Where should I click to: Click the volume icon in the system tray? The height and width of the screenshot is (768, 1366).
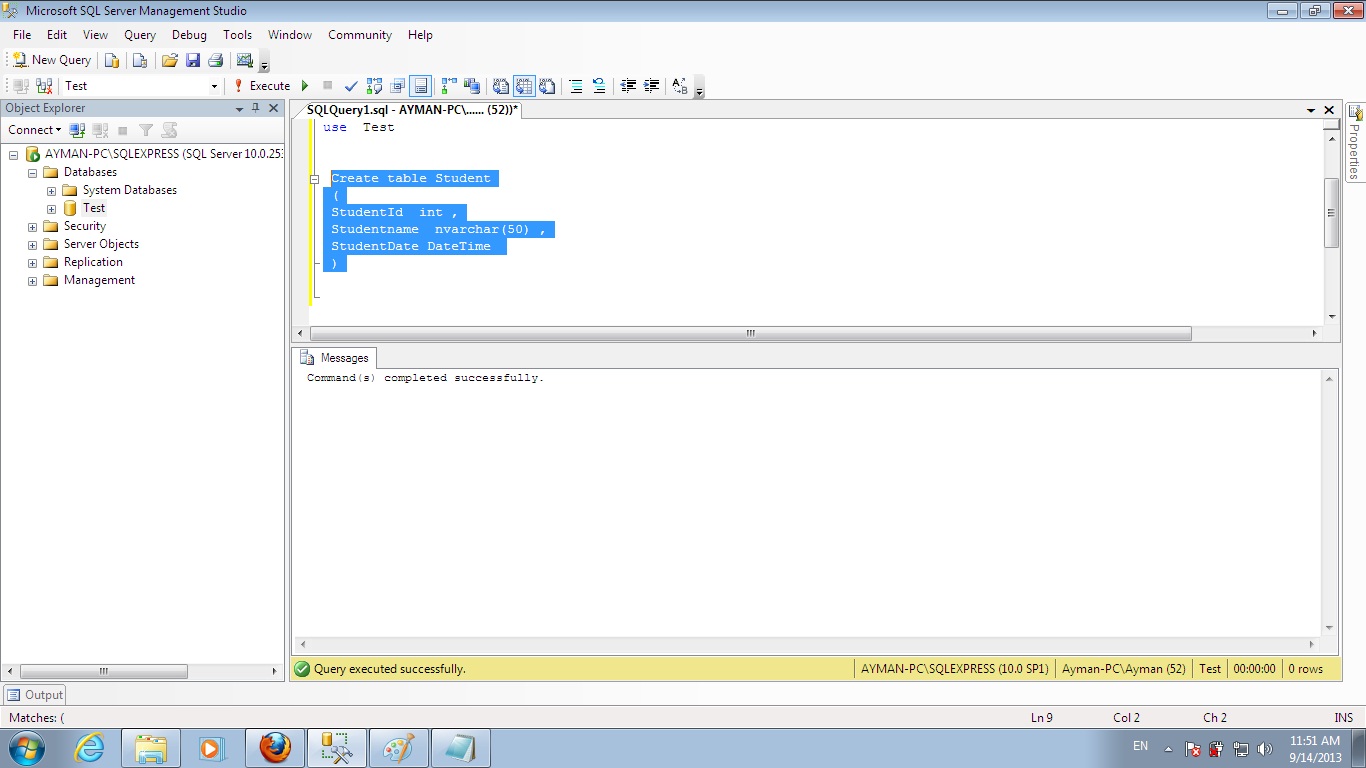(1265, 749)
